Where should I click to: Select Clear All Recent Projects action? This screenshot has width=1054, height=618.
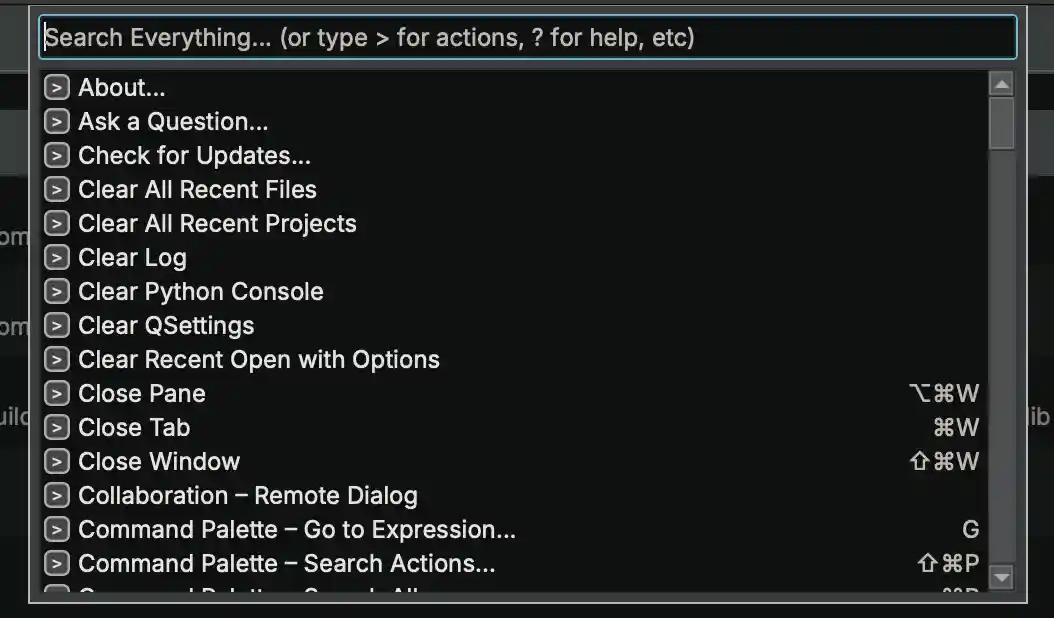point(217,224)
